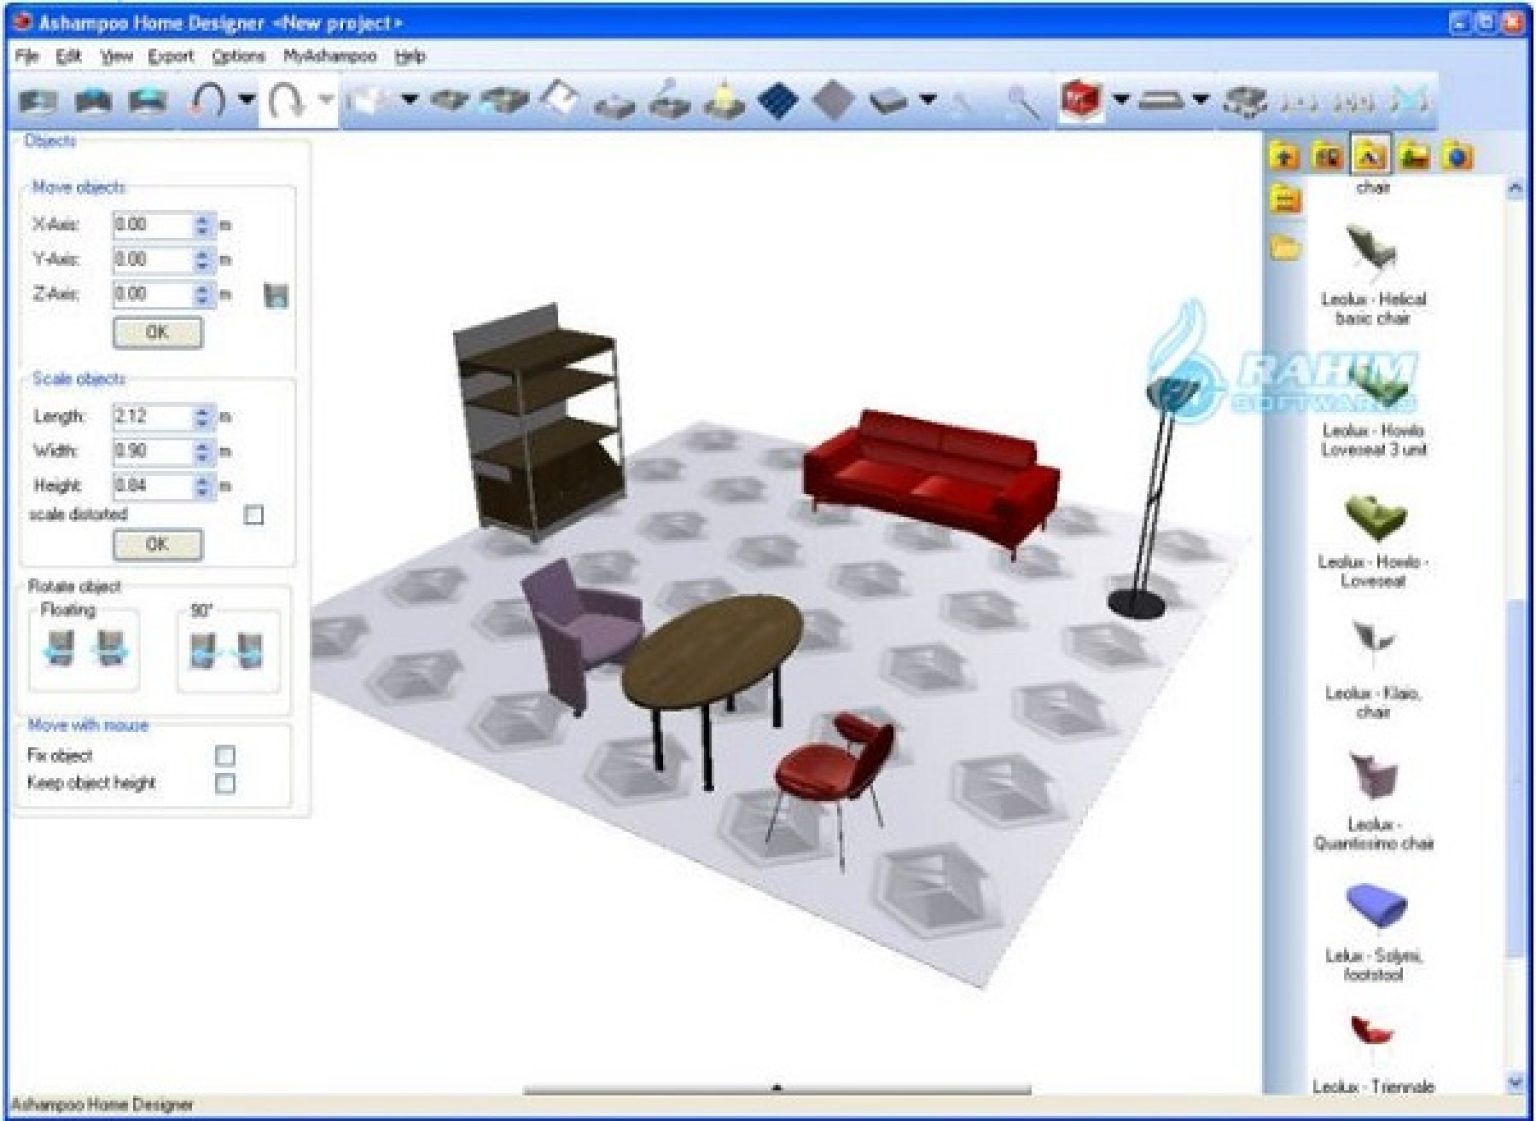Click the flat gray bar toolbar icon
The height and width of the screenshot is (1121, 1536).
[1161, 100]
